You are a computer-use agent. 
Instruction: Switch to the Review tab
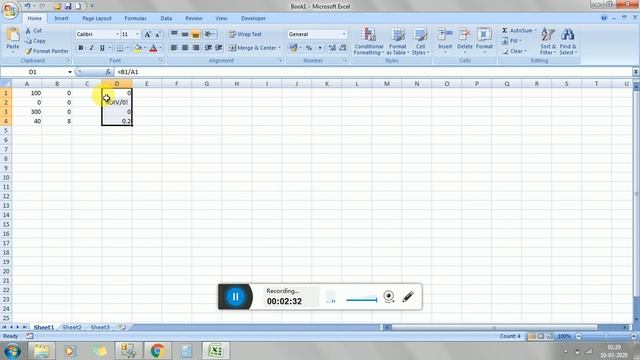[x=193, y=18]
